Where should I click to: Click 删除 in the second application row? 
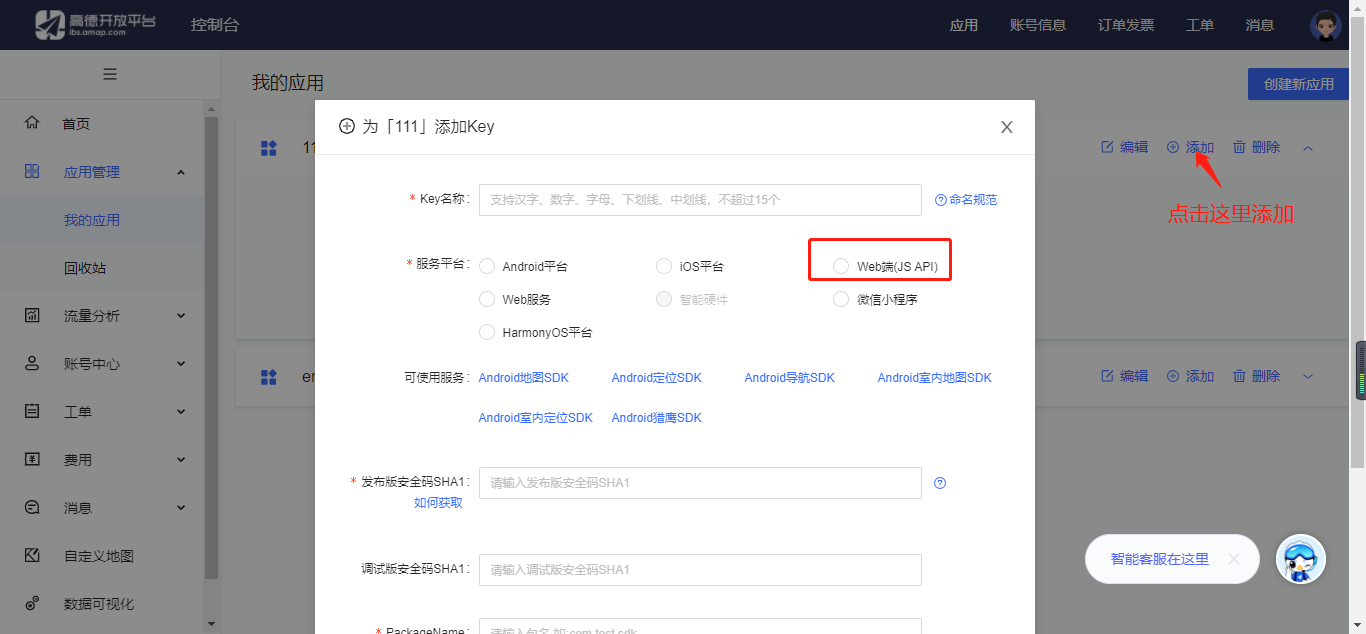[1256, 376]
